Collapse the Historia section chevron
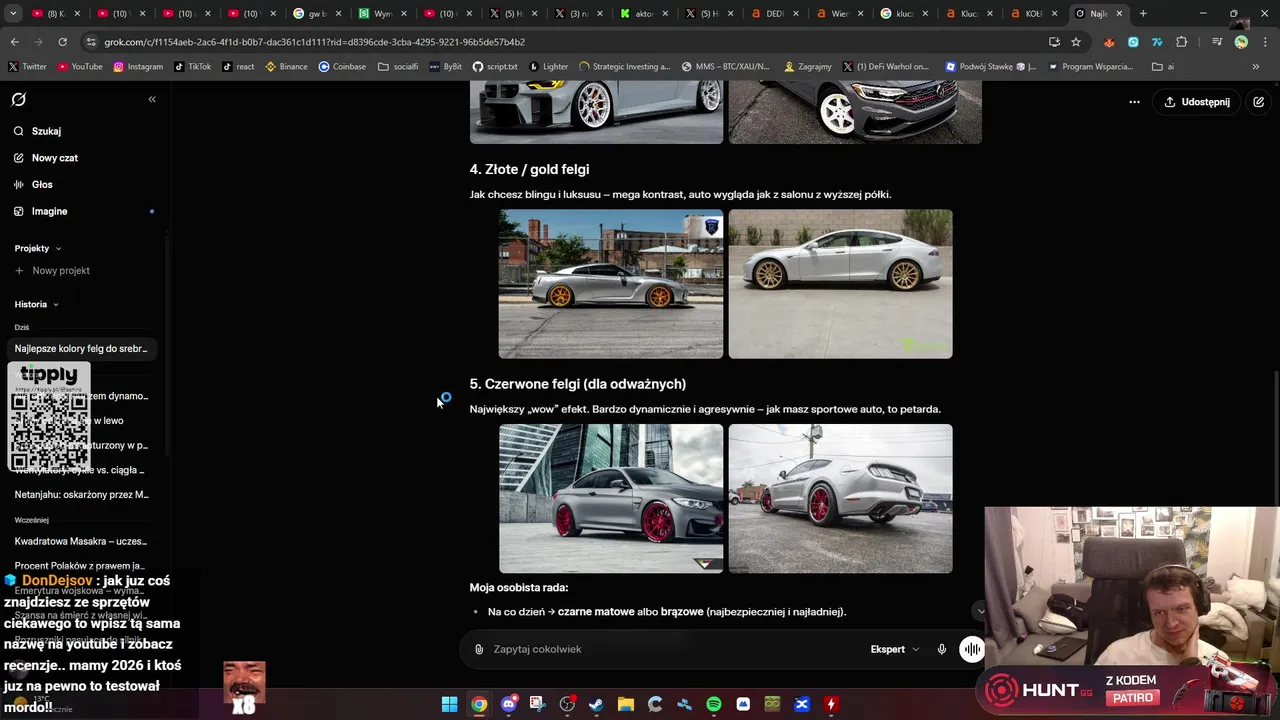1280x720 pixels. coord(55,304)
